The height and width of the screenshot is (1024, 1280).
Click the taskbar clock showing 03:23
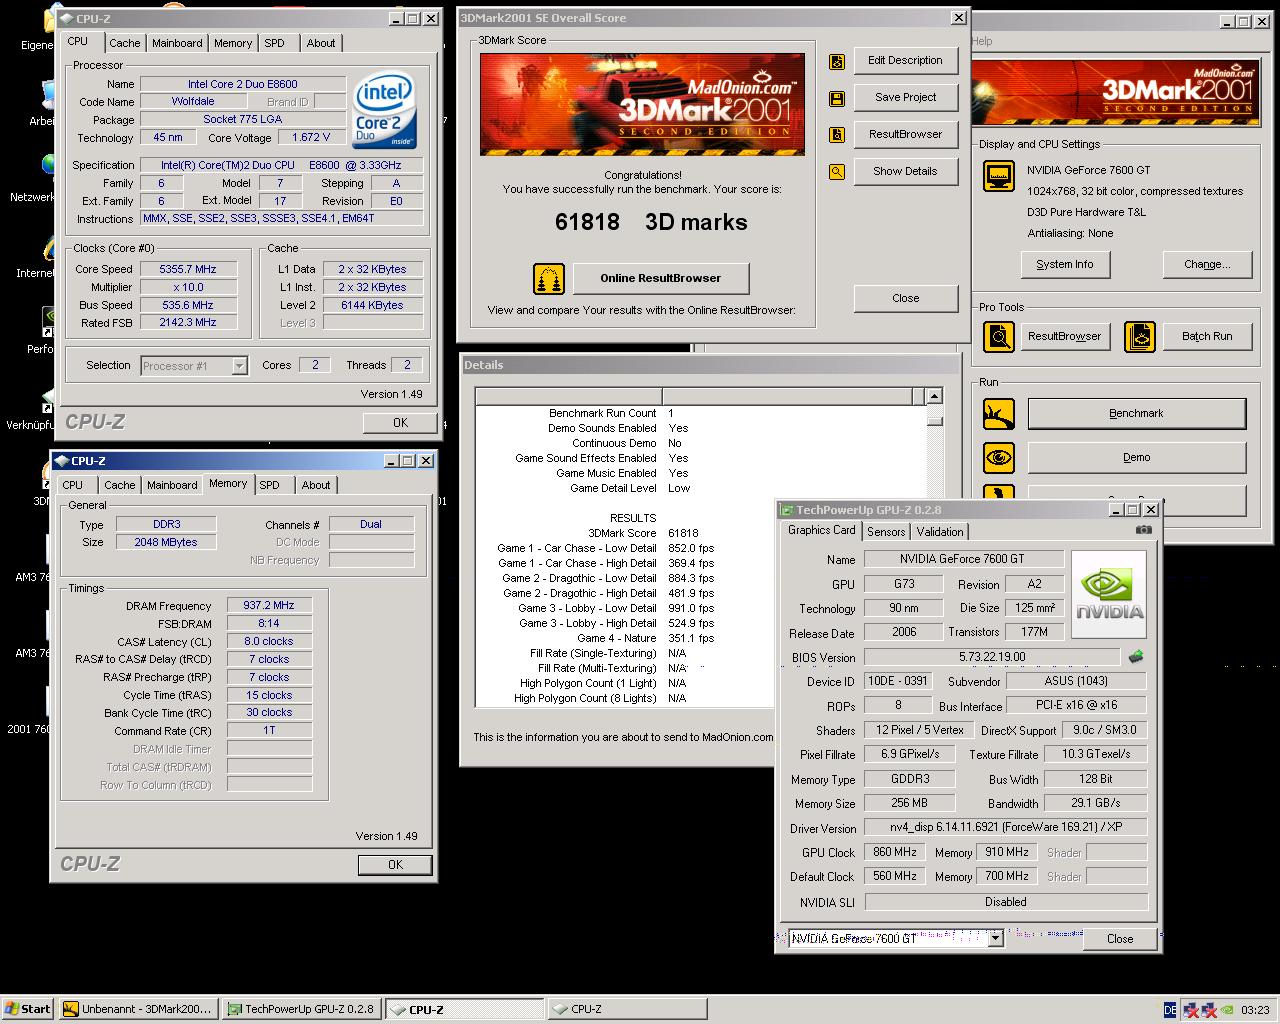[1255, 1010]
